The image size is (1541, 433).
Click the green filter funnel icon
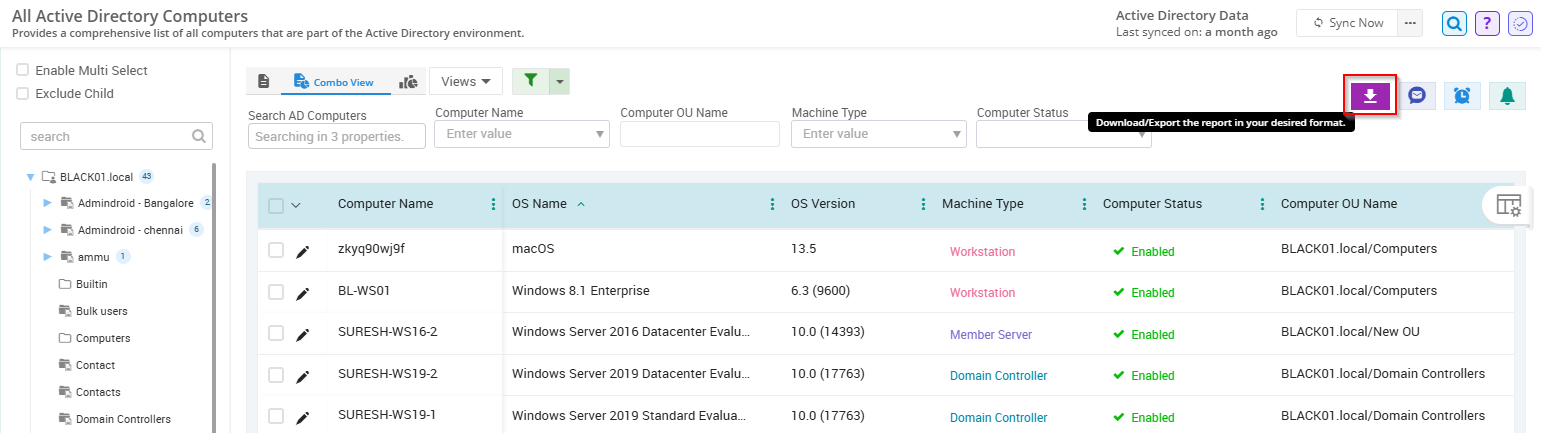[x=530, y=81]
